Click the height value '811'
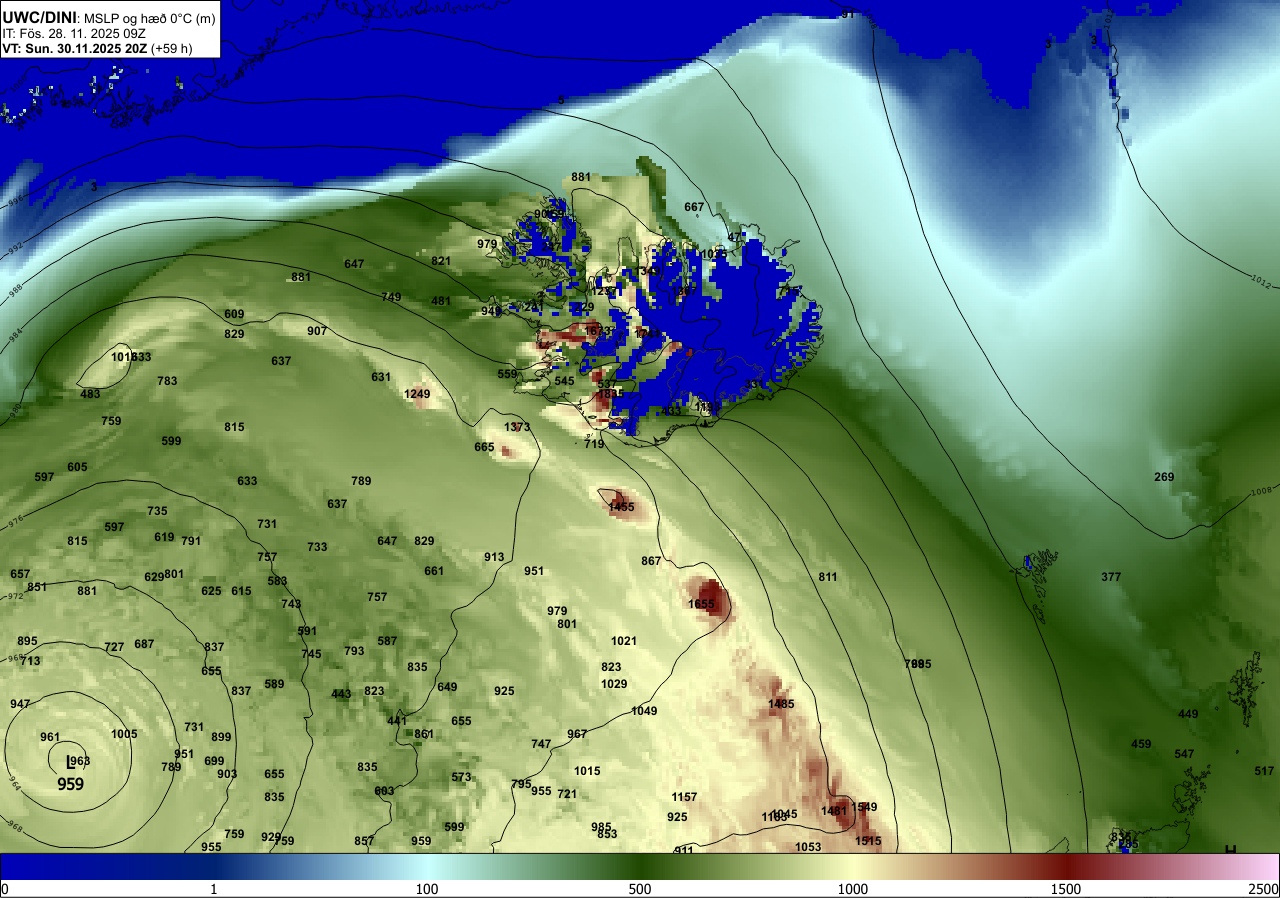1280x898 pixels. coord(828,577)
